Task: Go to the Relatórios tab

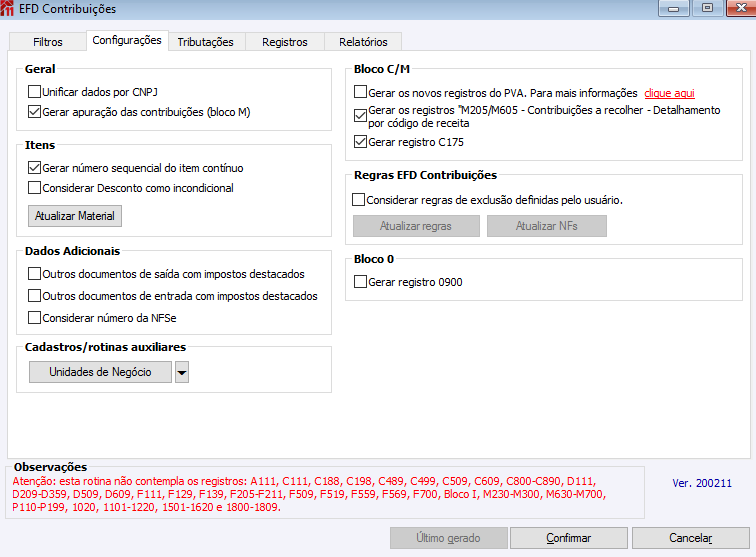Action: tap(363, 42)
